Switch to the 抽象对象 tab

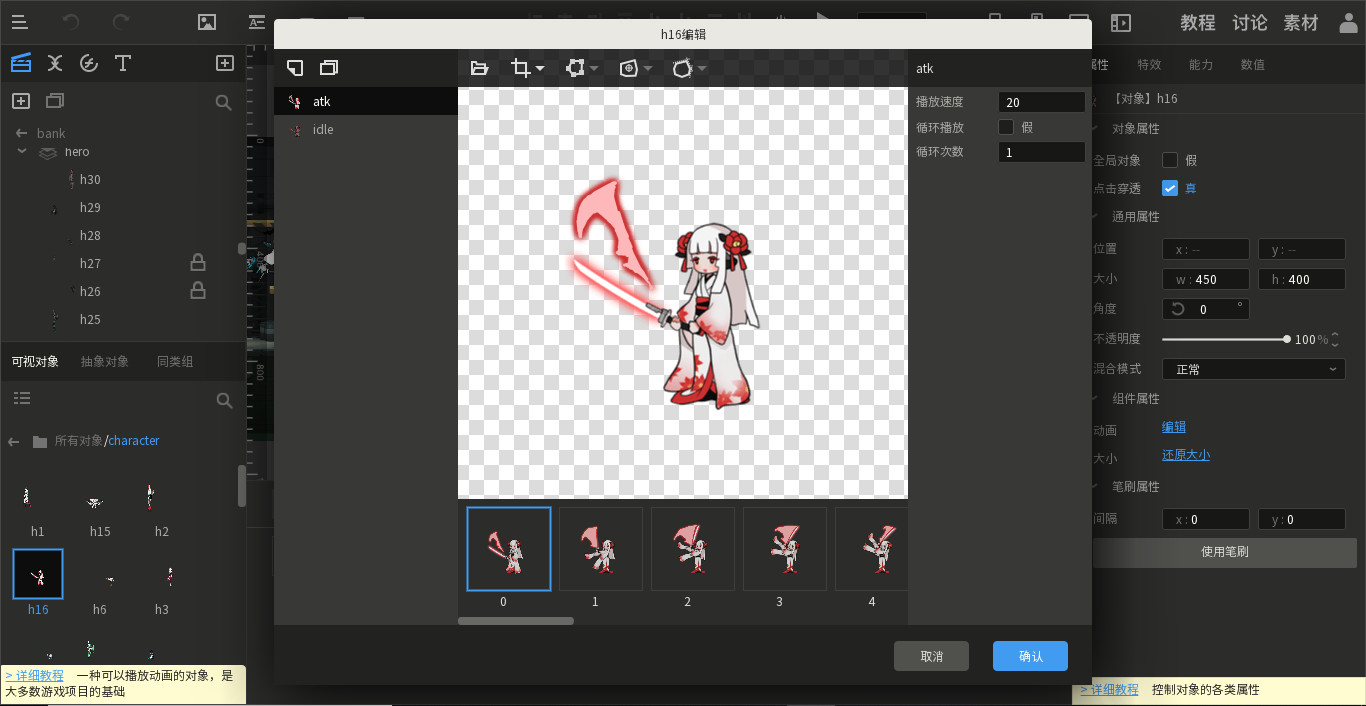click(x=103, y=361)
